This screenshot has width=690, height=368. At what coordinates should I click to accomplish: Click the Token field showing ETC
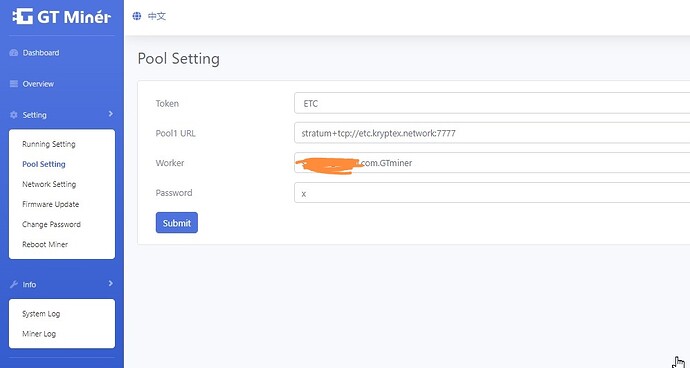point(492,103)
